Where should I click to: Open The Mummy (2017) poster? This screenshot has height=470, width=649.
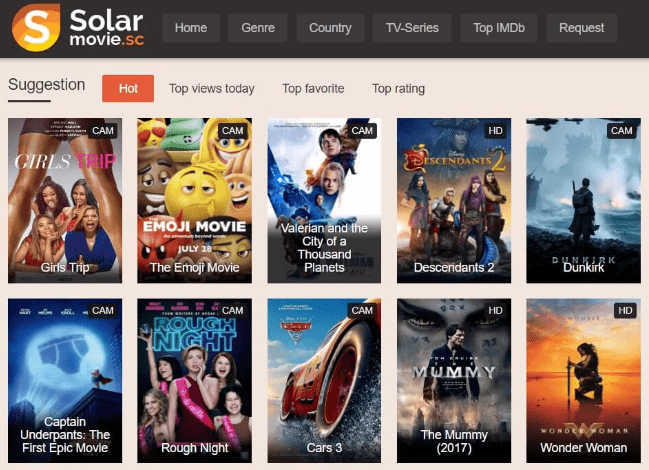tap(454, 380)
